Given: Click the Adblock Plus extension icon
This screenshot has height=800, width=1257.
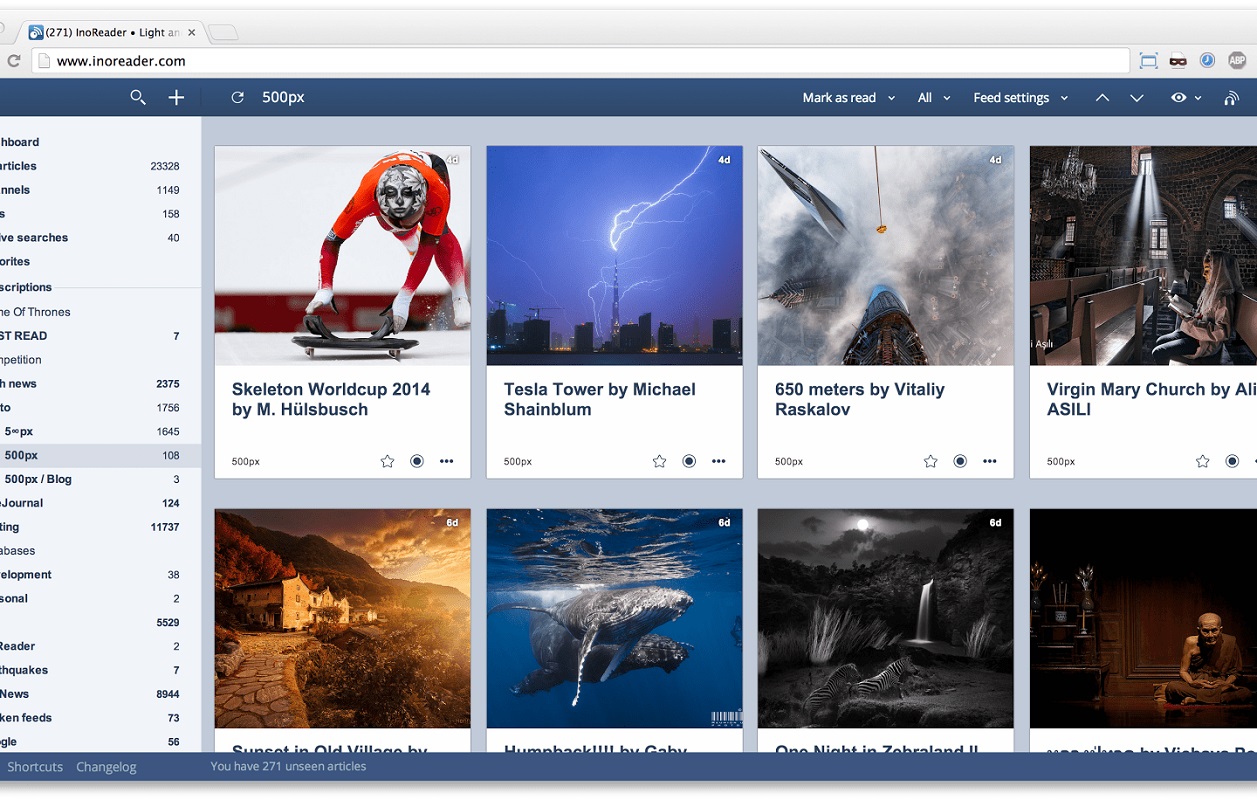Looking at the screenshot, I should (x=1236, y=61).
